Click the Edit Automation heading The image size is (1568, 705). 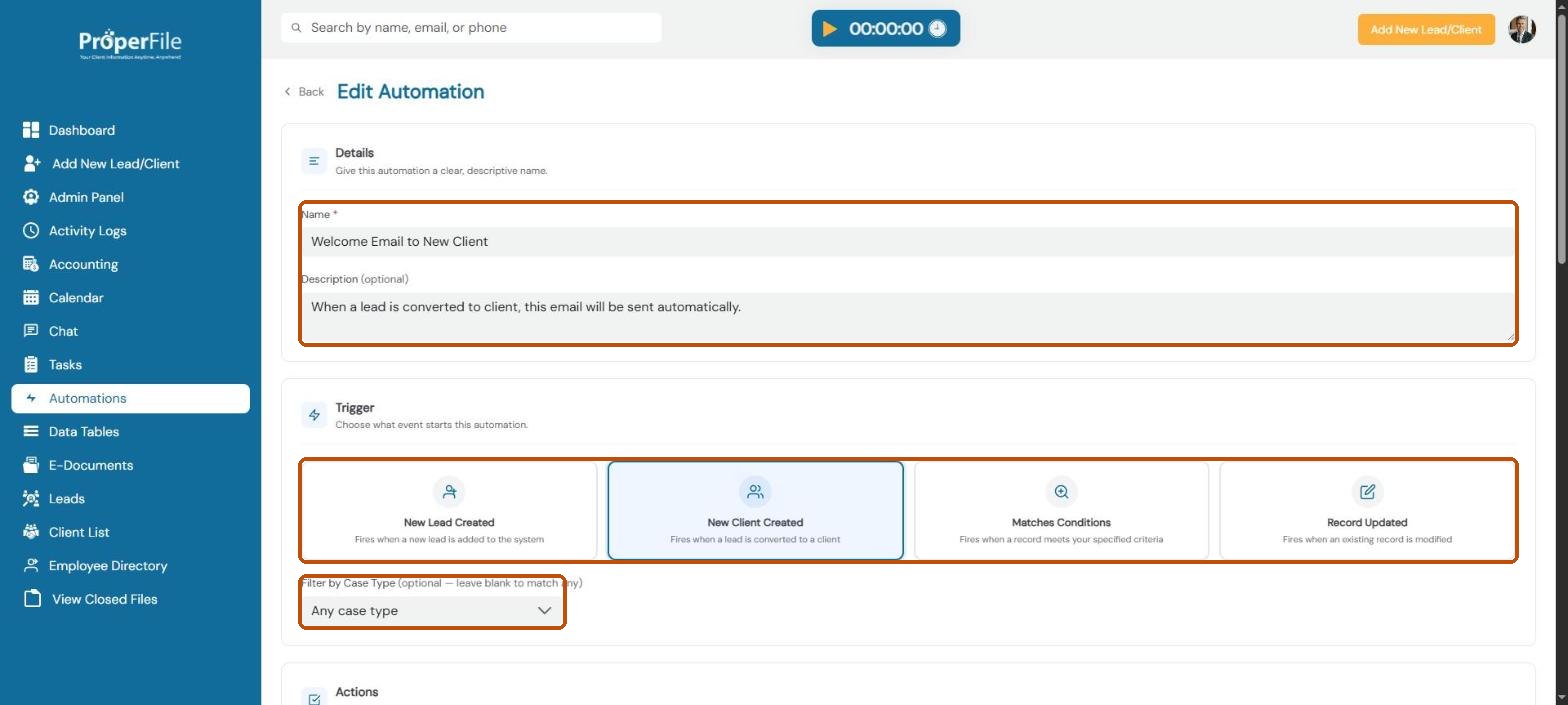coord(411,91)
